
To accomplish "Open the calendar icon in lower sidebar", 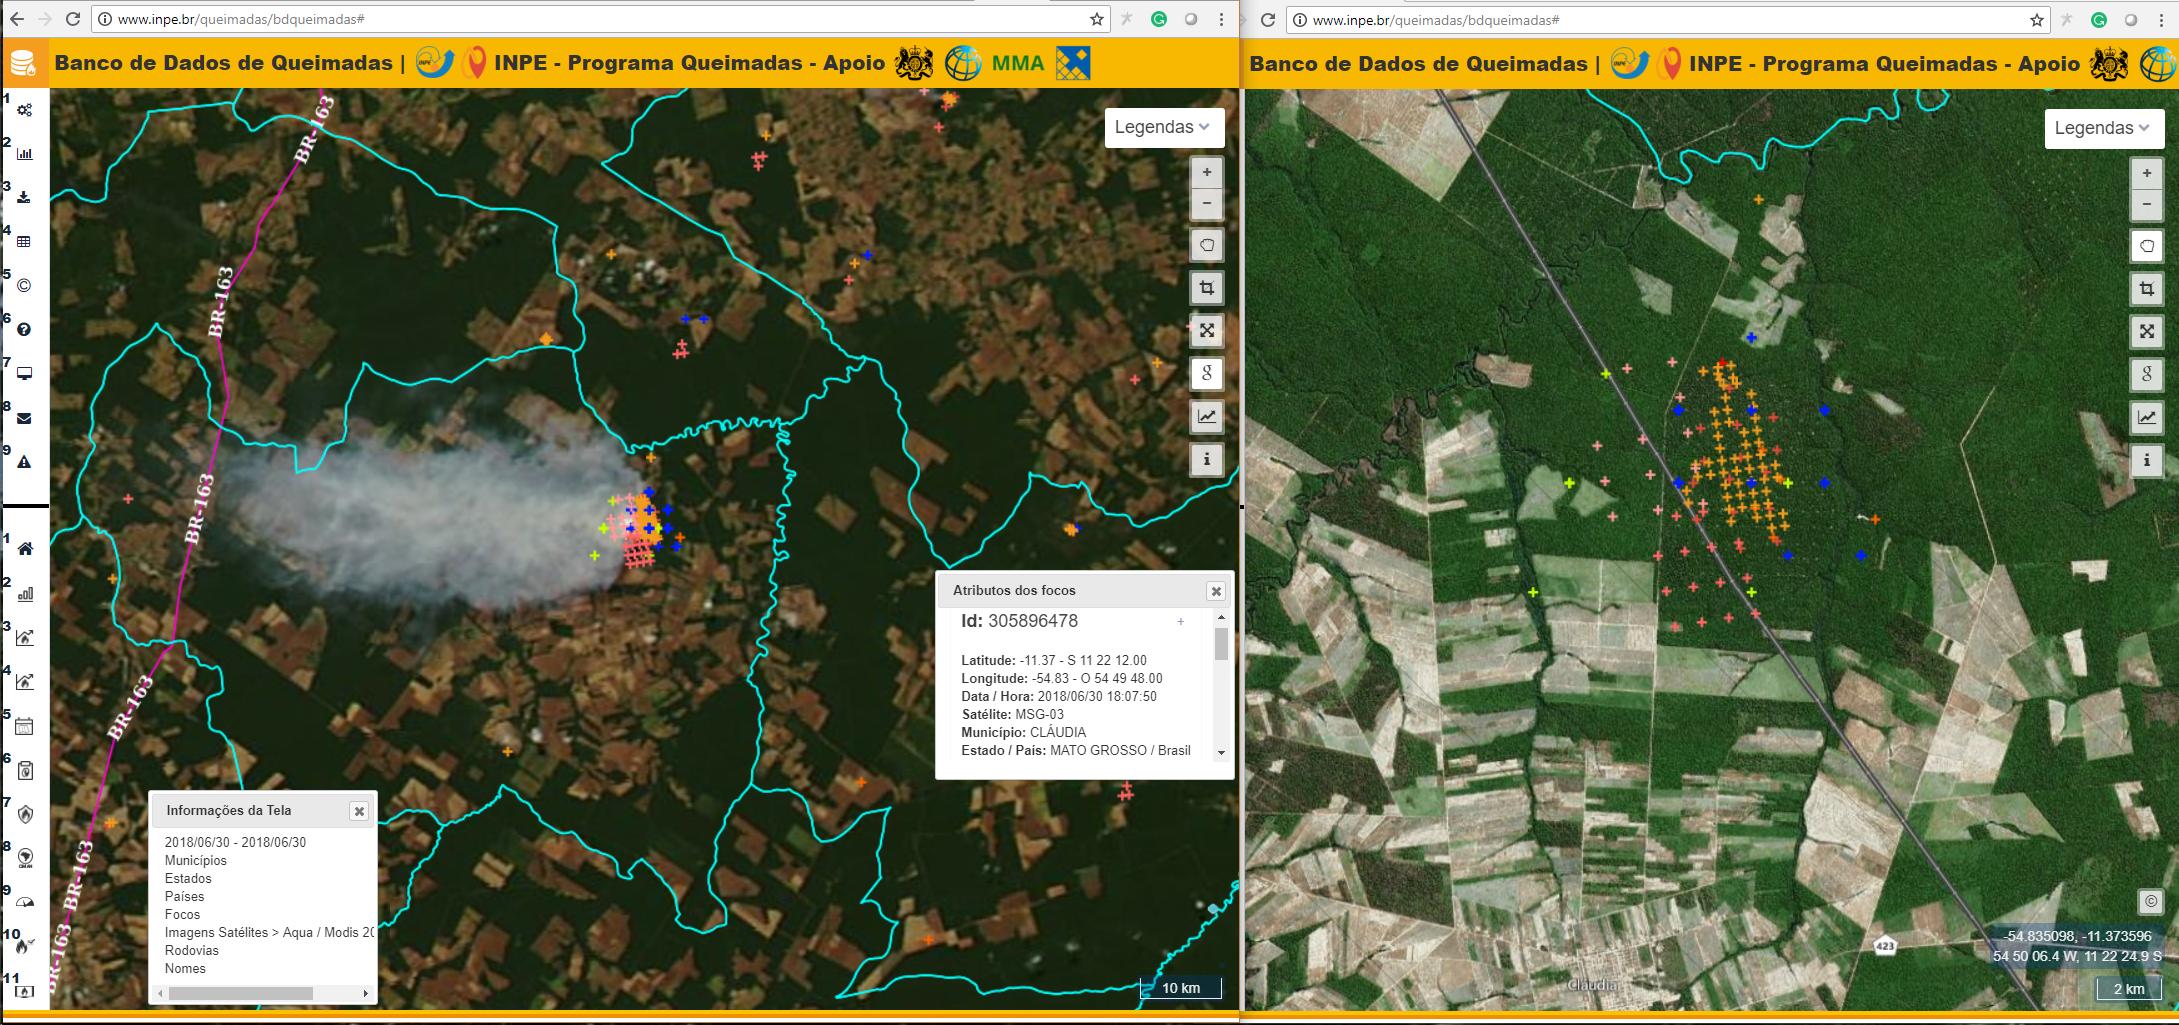I will [x=25, y=726].
